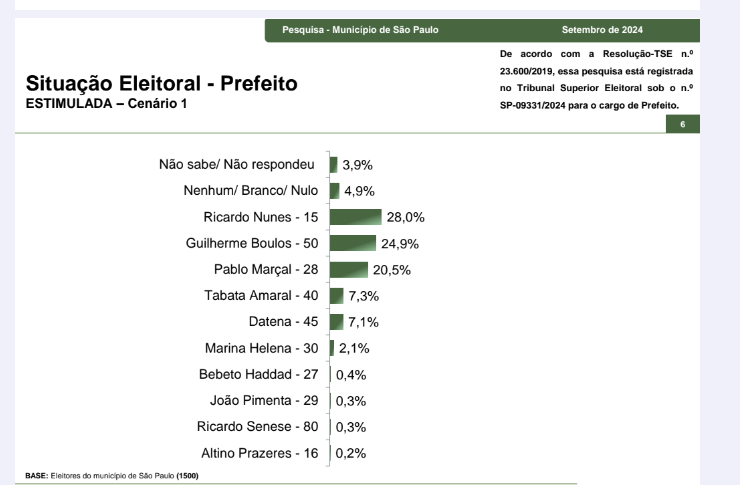Click the 'ESTIMULADA – Cenário 1' subtitle

tap(106, 103)
